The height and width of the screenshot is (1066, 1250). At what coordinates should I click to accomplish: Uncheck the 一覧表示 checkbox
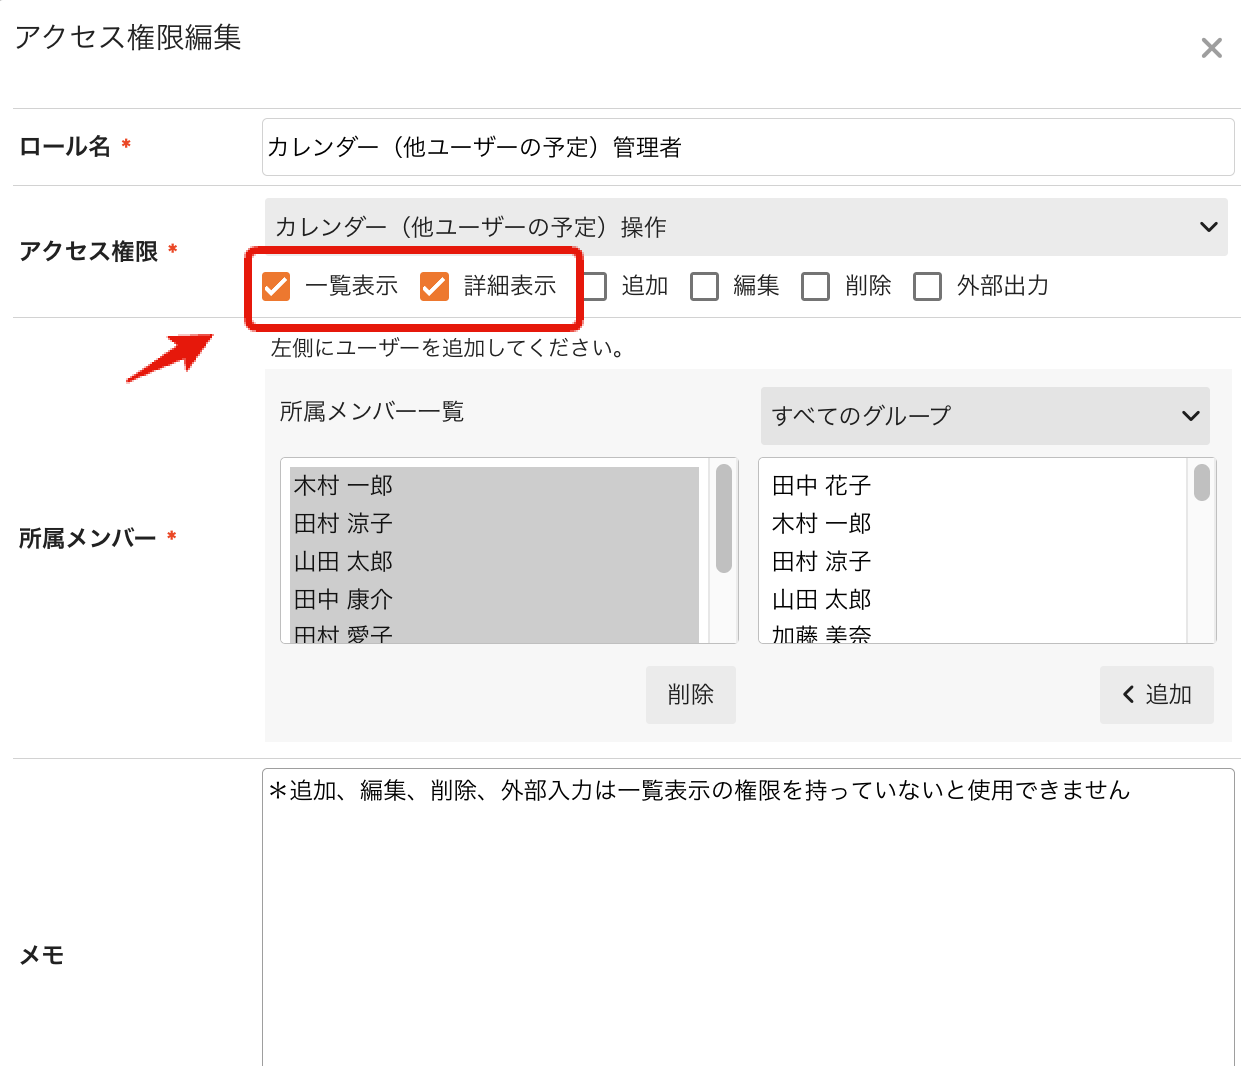click(x=276, y=287)
